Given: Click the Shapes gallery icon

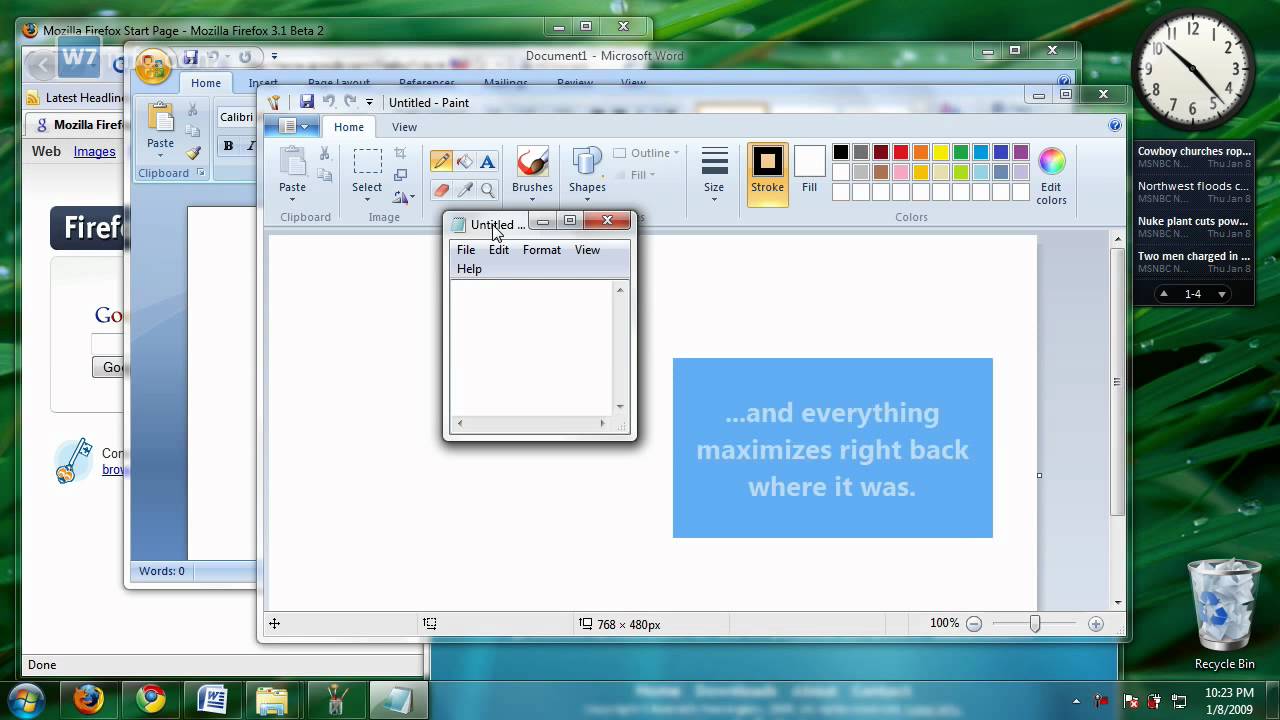Looking at the screenshot, I should coord(587,162).
